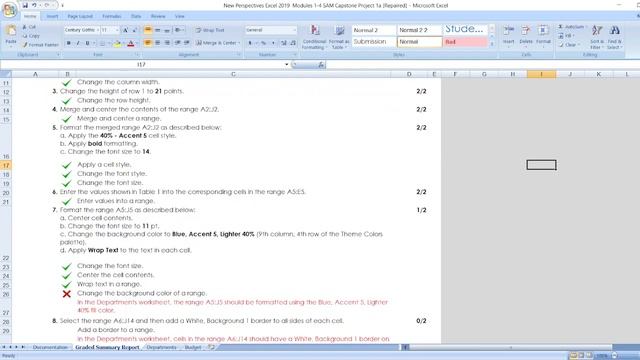The height and width of the screenshot is (360, 640).
Task: Toggle Underline formatting
Action: click(87, 43)
